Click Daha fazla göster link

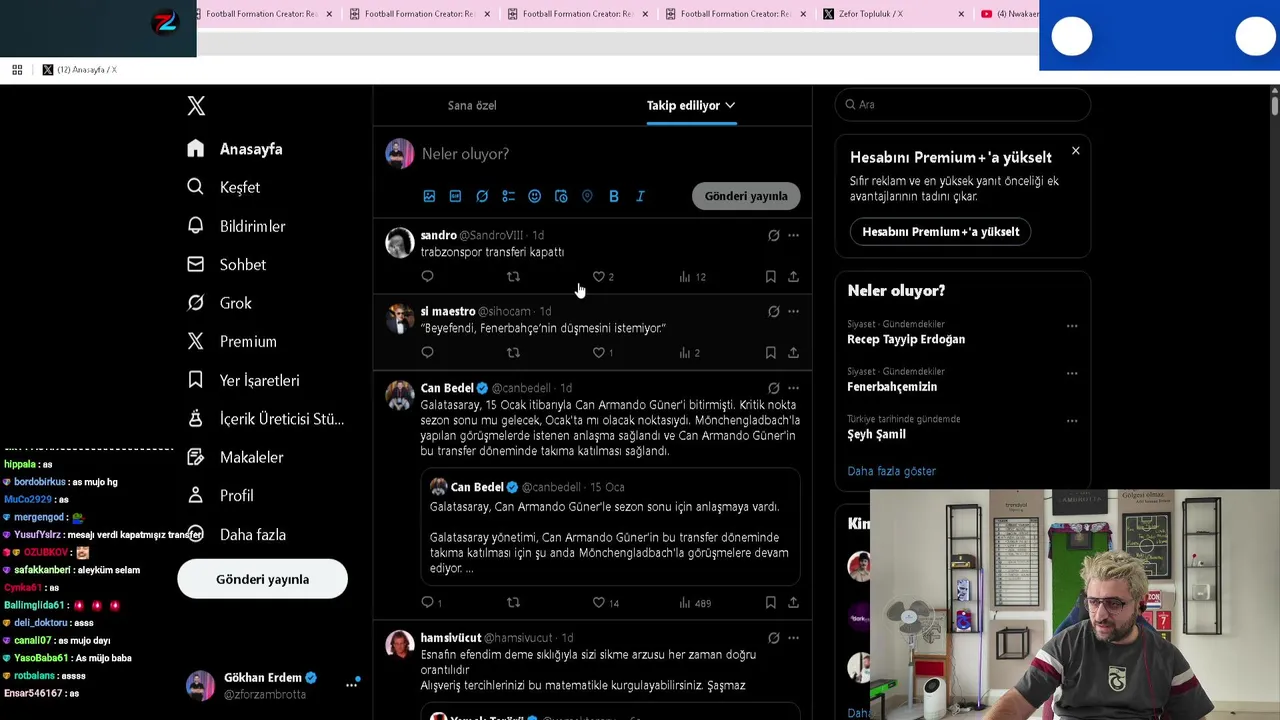(x=891, y=471)
